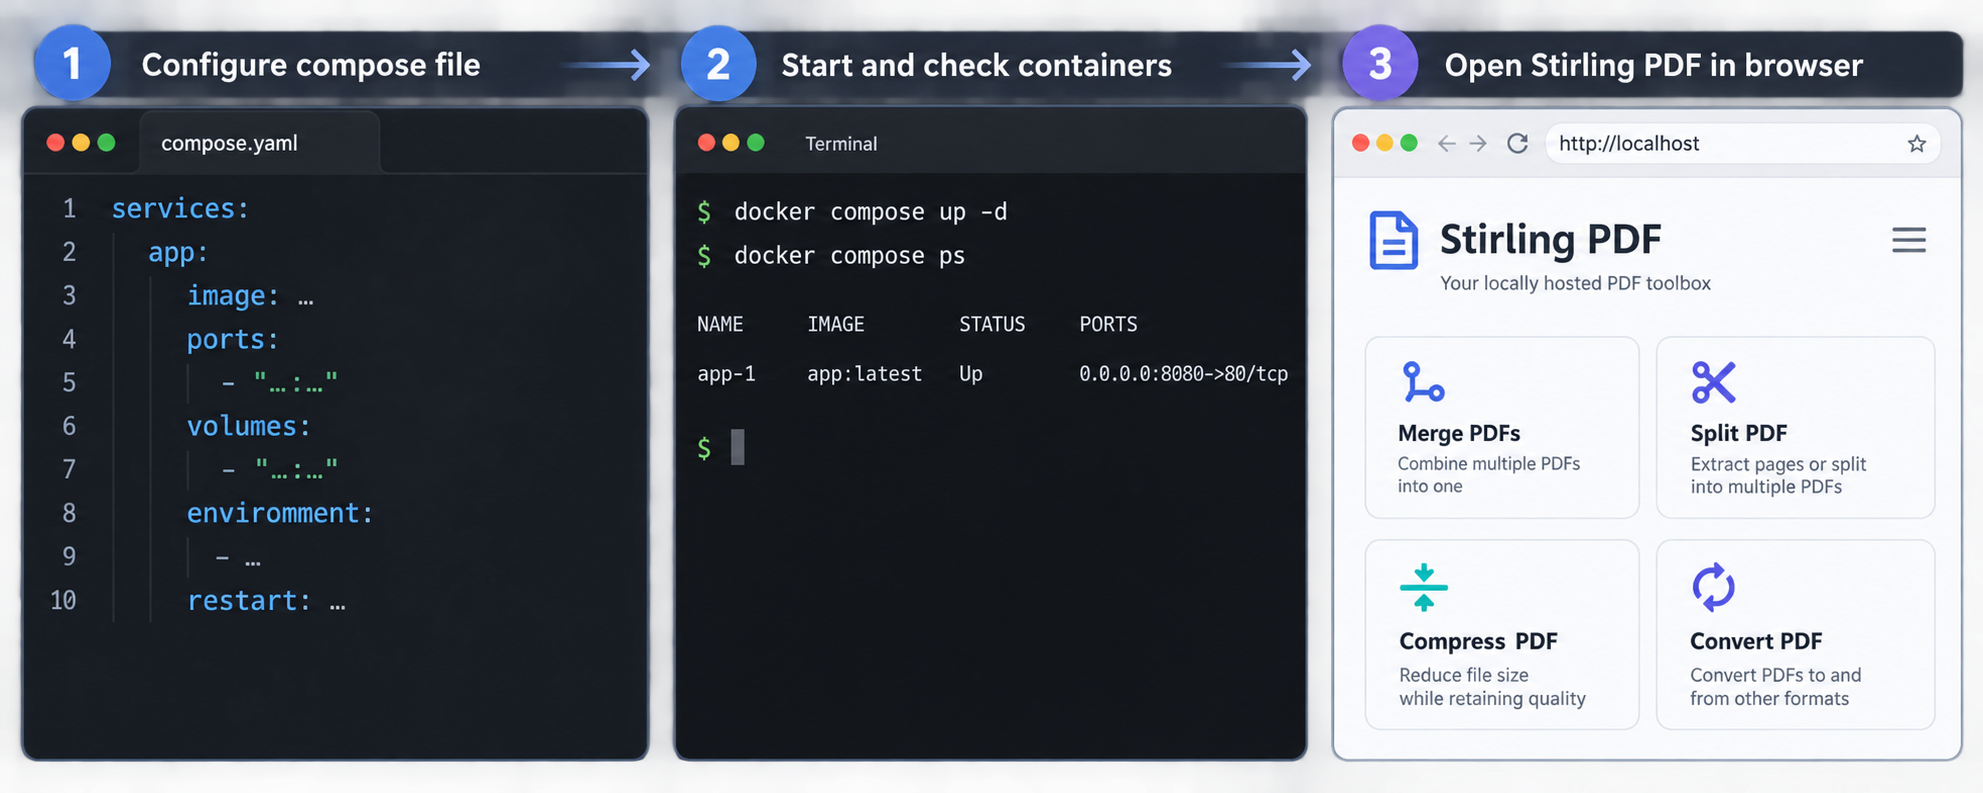Open the Stirling PDF hamburger menu

(x=1908, y=240)
